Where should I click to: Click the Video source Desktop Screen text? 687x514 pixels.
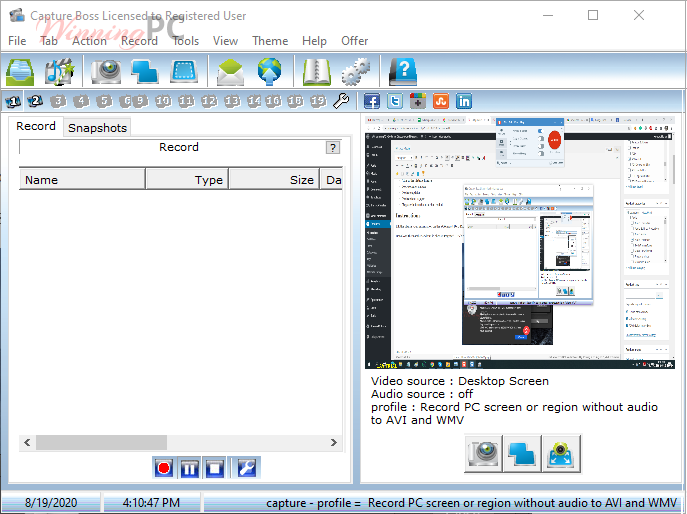tap(460, 381)
